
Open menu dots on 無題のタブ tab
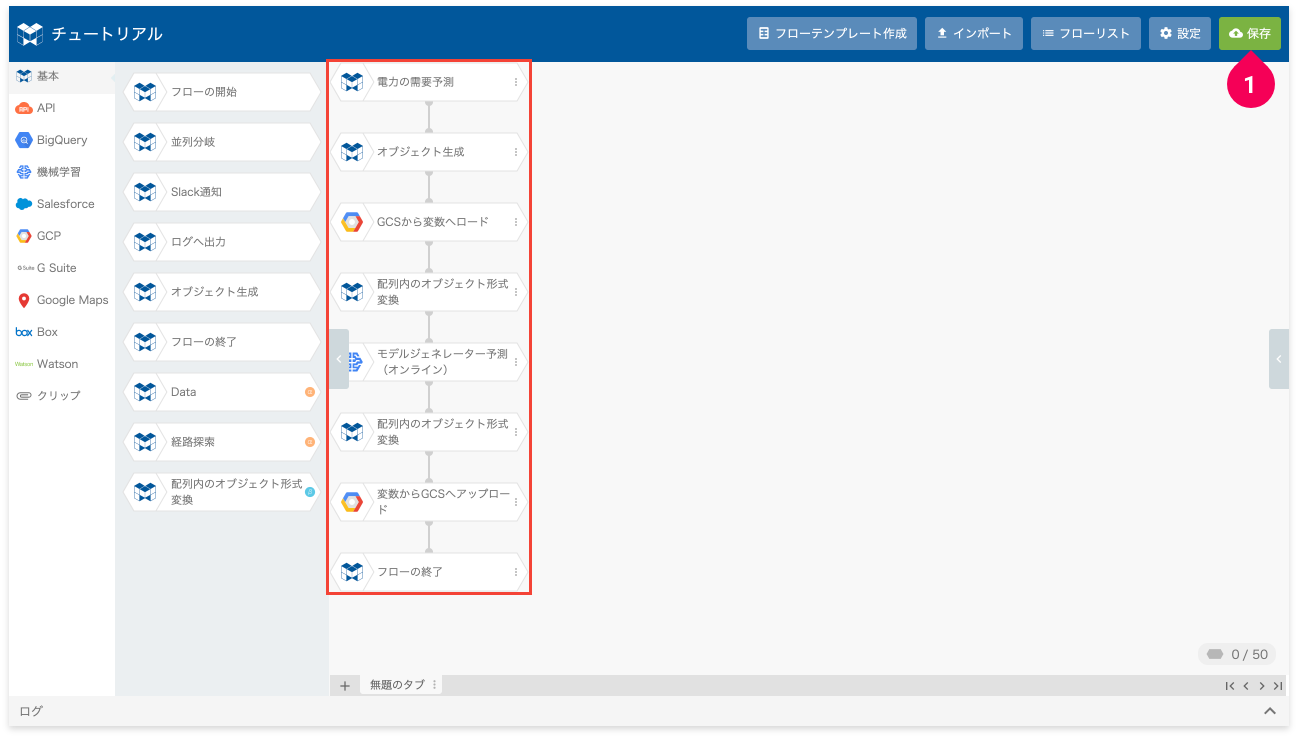point(434,685)
